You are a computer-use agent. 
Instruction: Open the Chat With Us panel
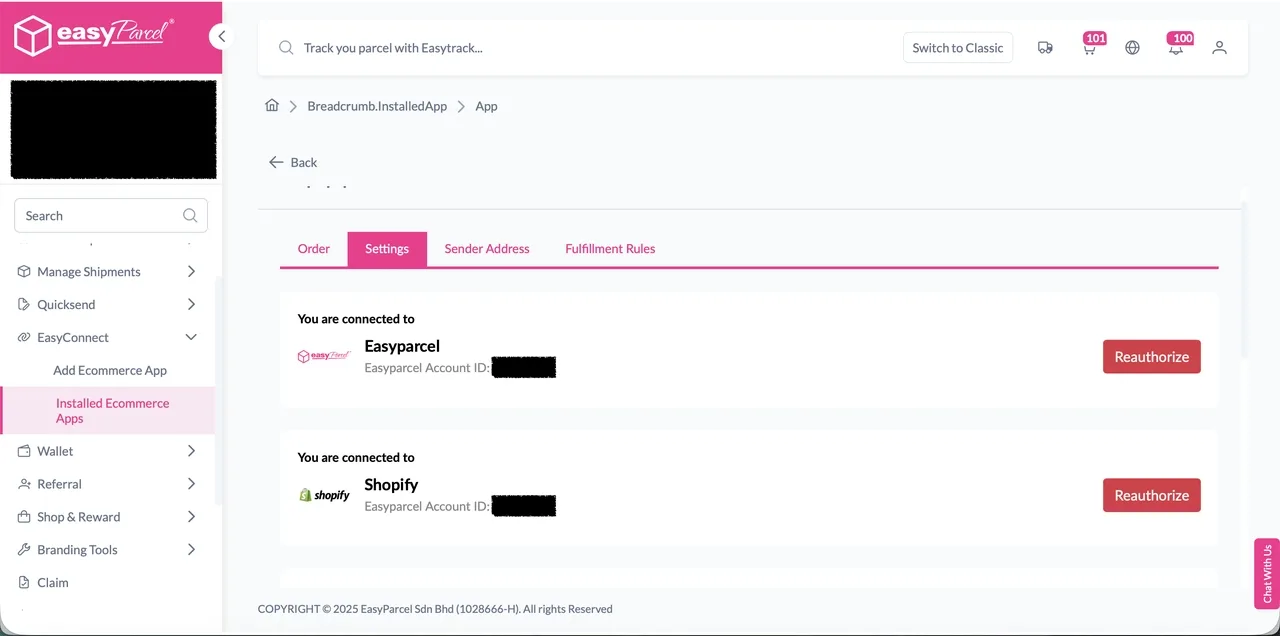coord(1266,573)
